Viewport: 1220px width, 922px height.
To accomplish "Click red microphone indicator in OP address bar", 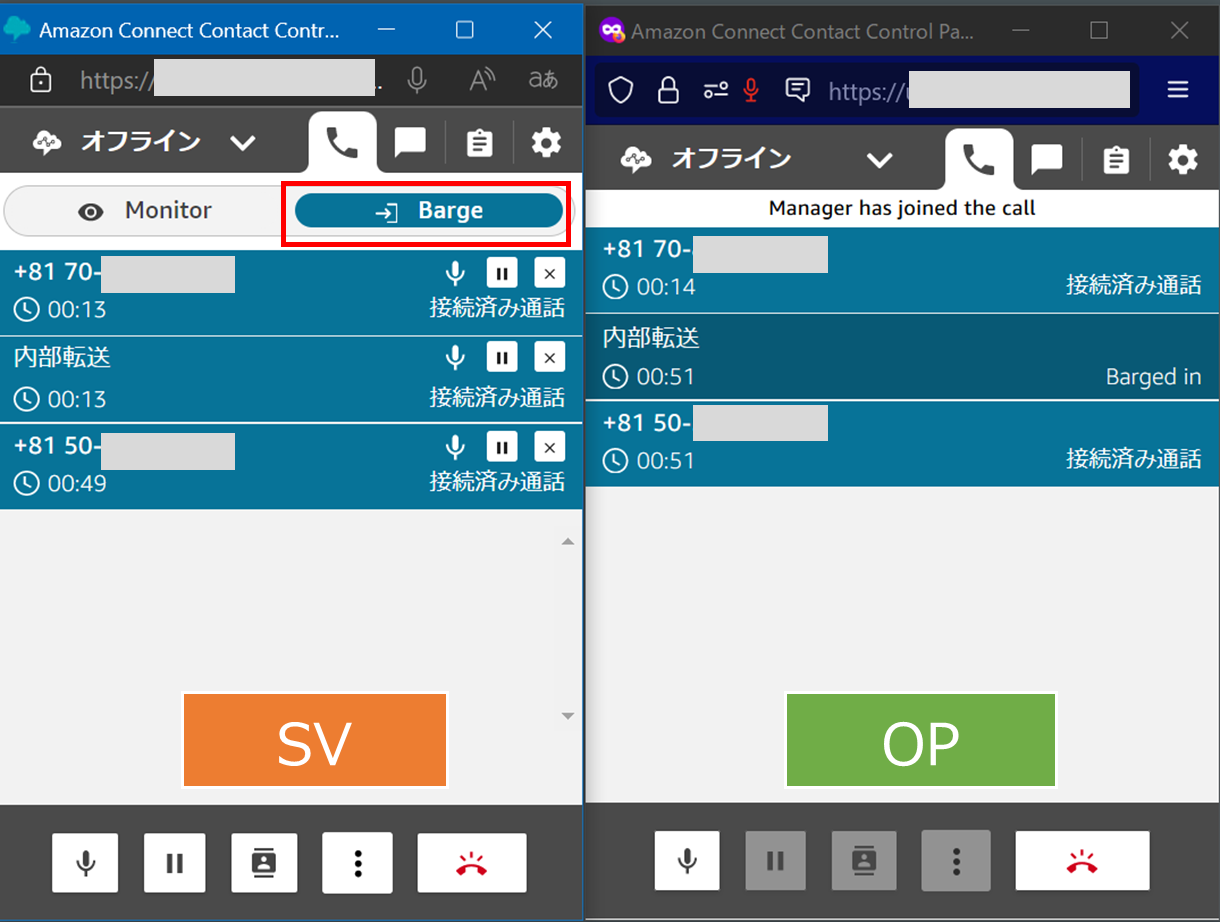I will coord(752,91).
